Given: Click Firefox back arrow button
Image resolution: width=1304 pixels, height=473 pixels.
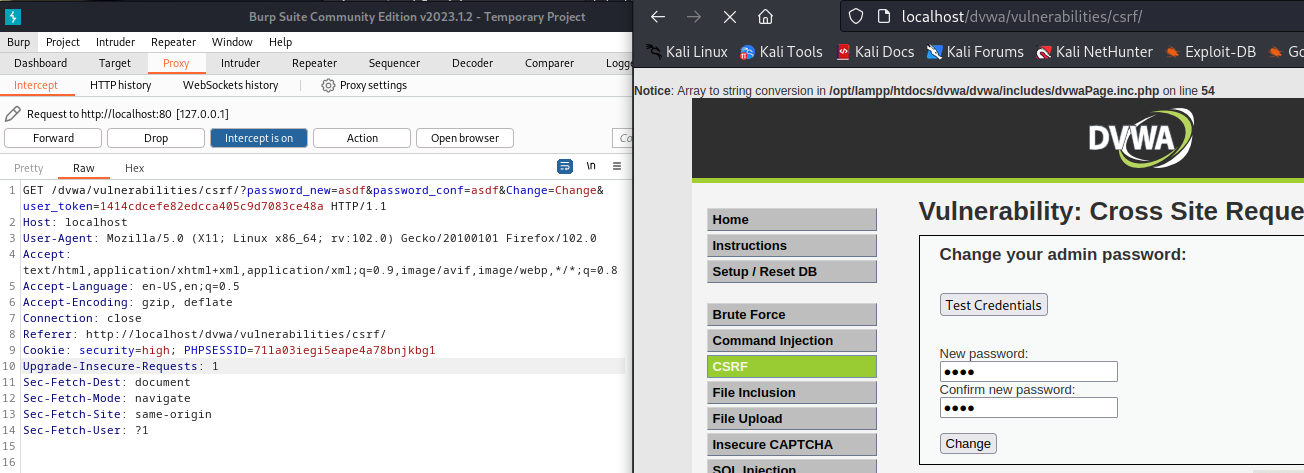Looking at the screenshot, I should tap(657, 17).
